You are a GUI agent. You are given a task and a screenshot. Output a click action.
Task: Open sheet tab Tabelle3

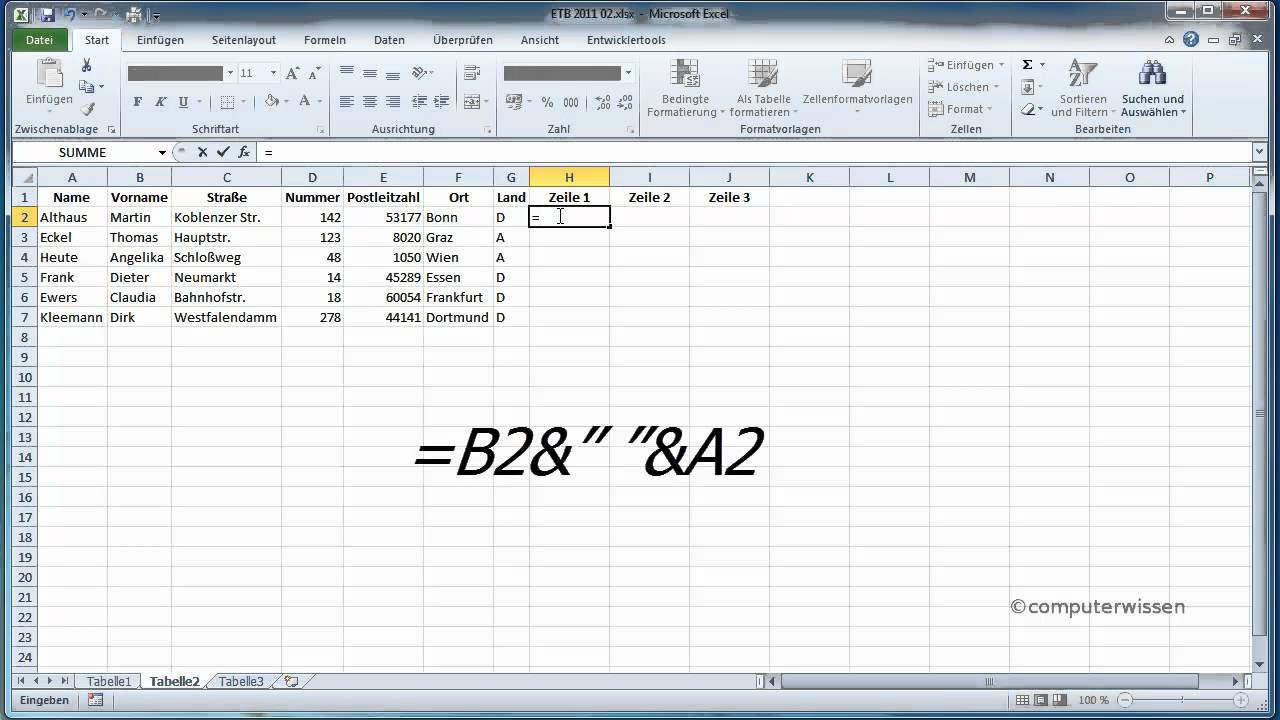coord(241,681)
